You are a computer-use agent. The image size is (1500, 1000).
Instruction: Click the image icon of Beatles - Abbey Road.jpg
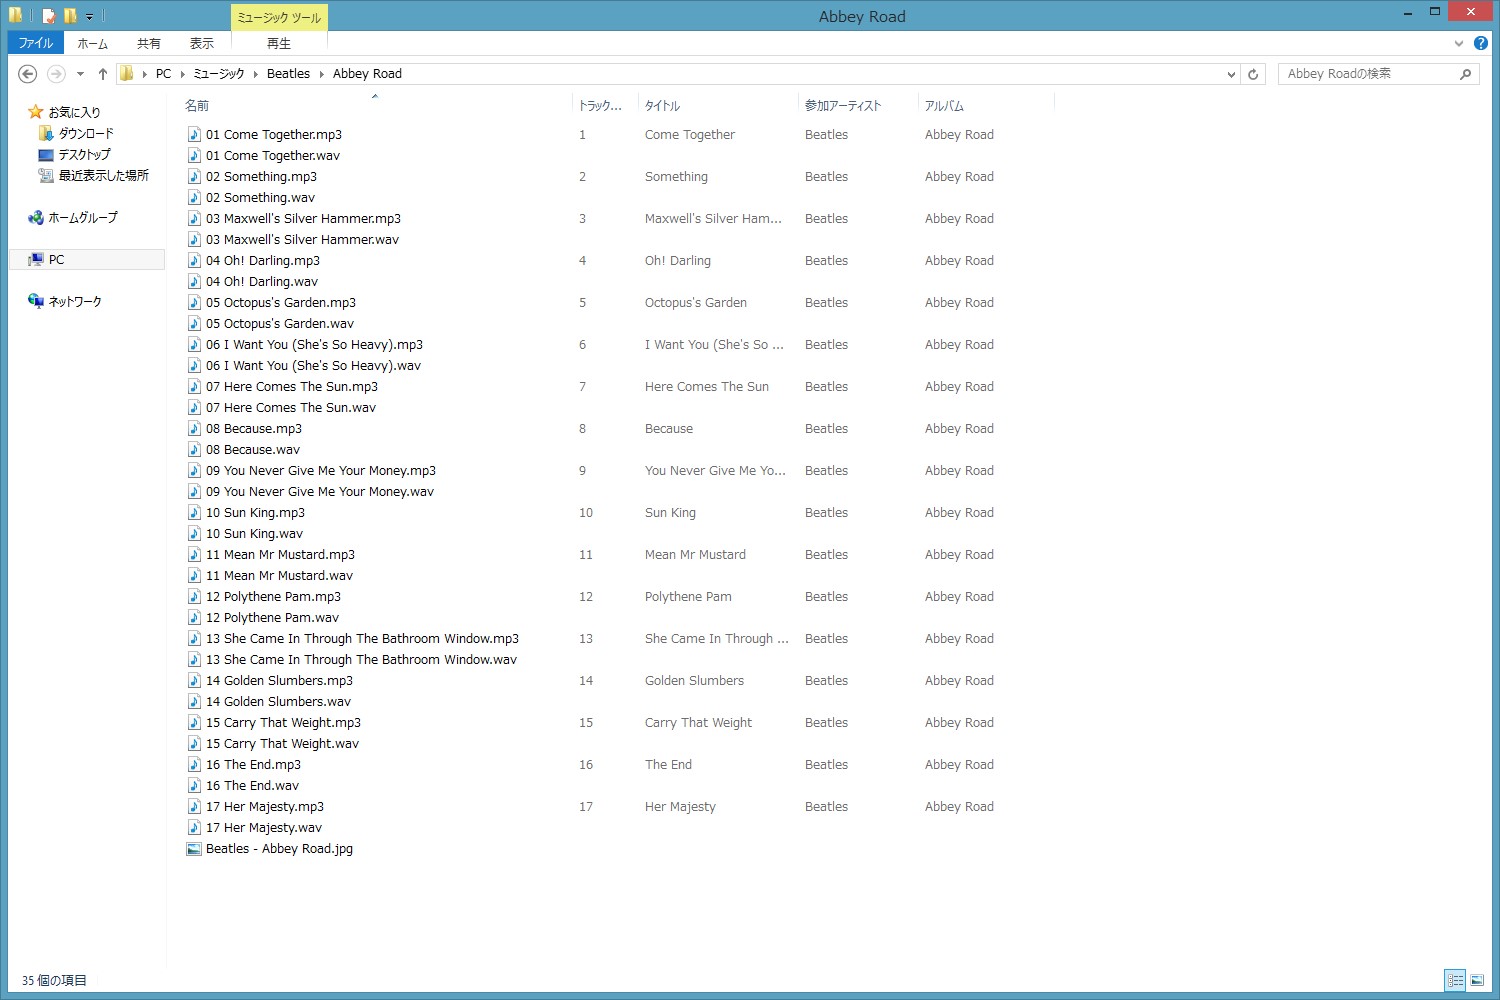(x=194, y=848)
